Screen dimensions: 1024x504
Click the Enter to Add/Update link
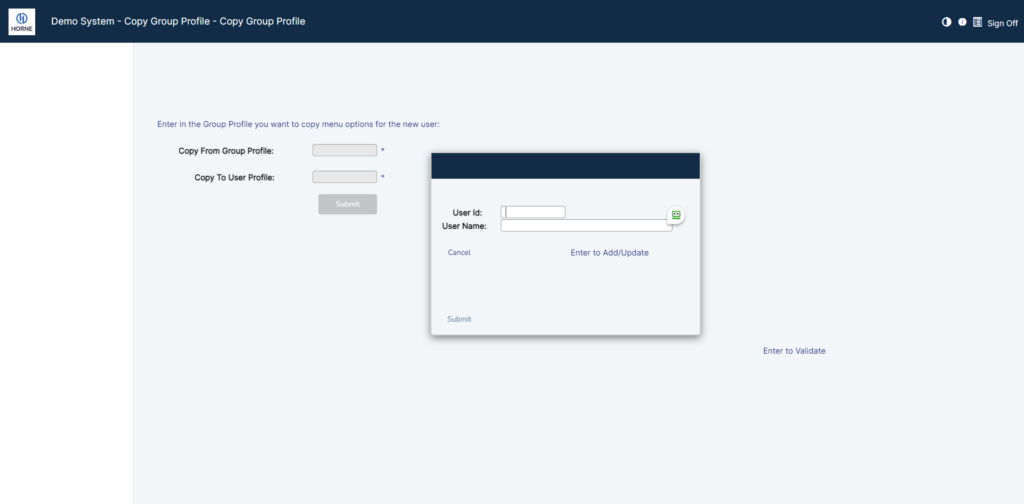coord(609,253)
